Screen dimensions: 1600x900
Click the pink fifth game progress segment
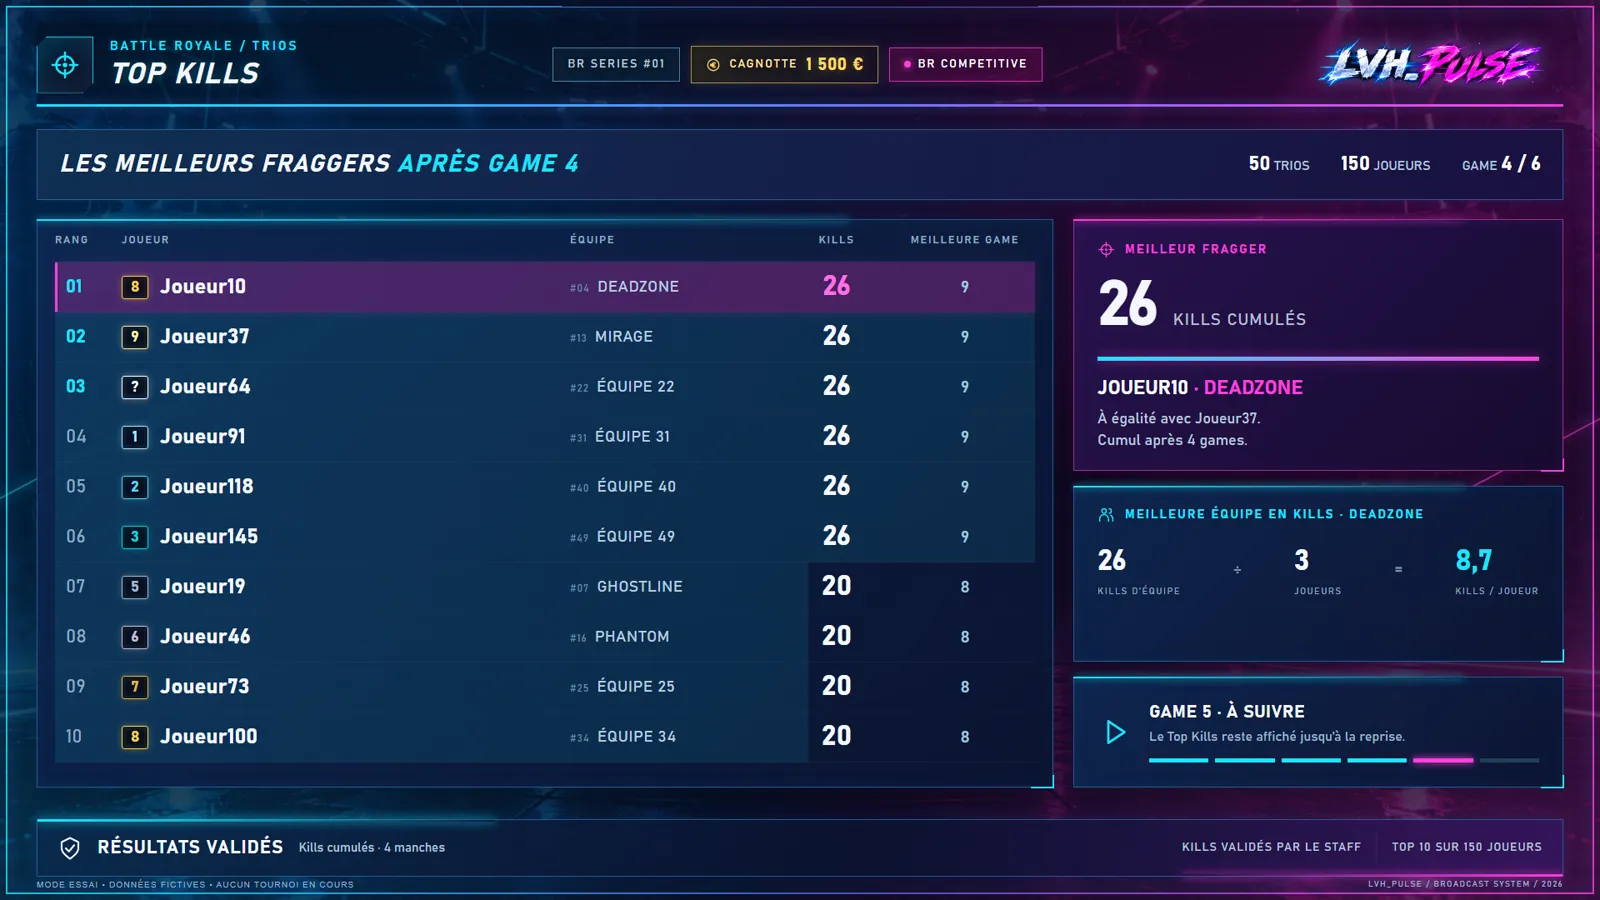click(1443, 760)
